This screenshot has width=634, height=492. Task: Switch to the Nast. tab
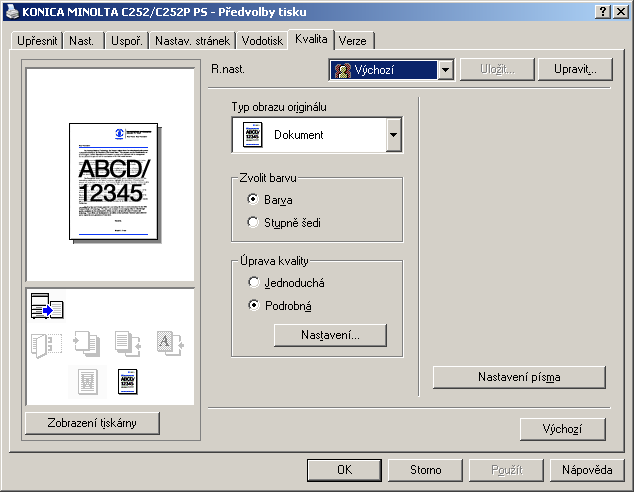[x=84, y=41]
